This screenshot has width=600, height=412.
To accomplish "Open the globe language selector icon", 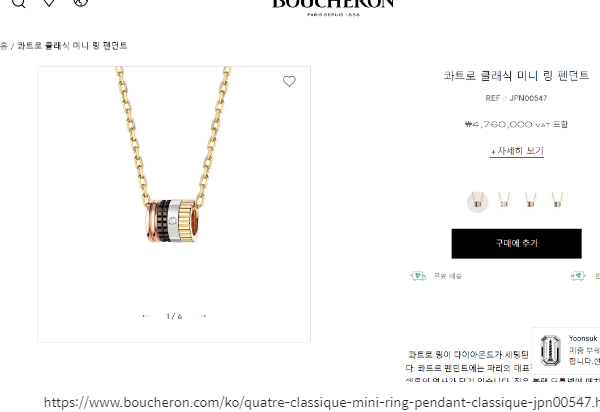I will click(81, 2).
